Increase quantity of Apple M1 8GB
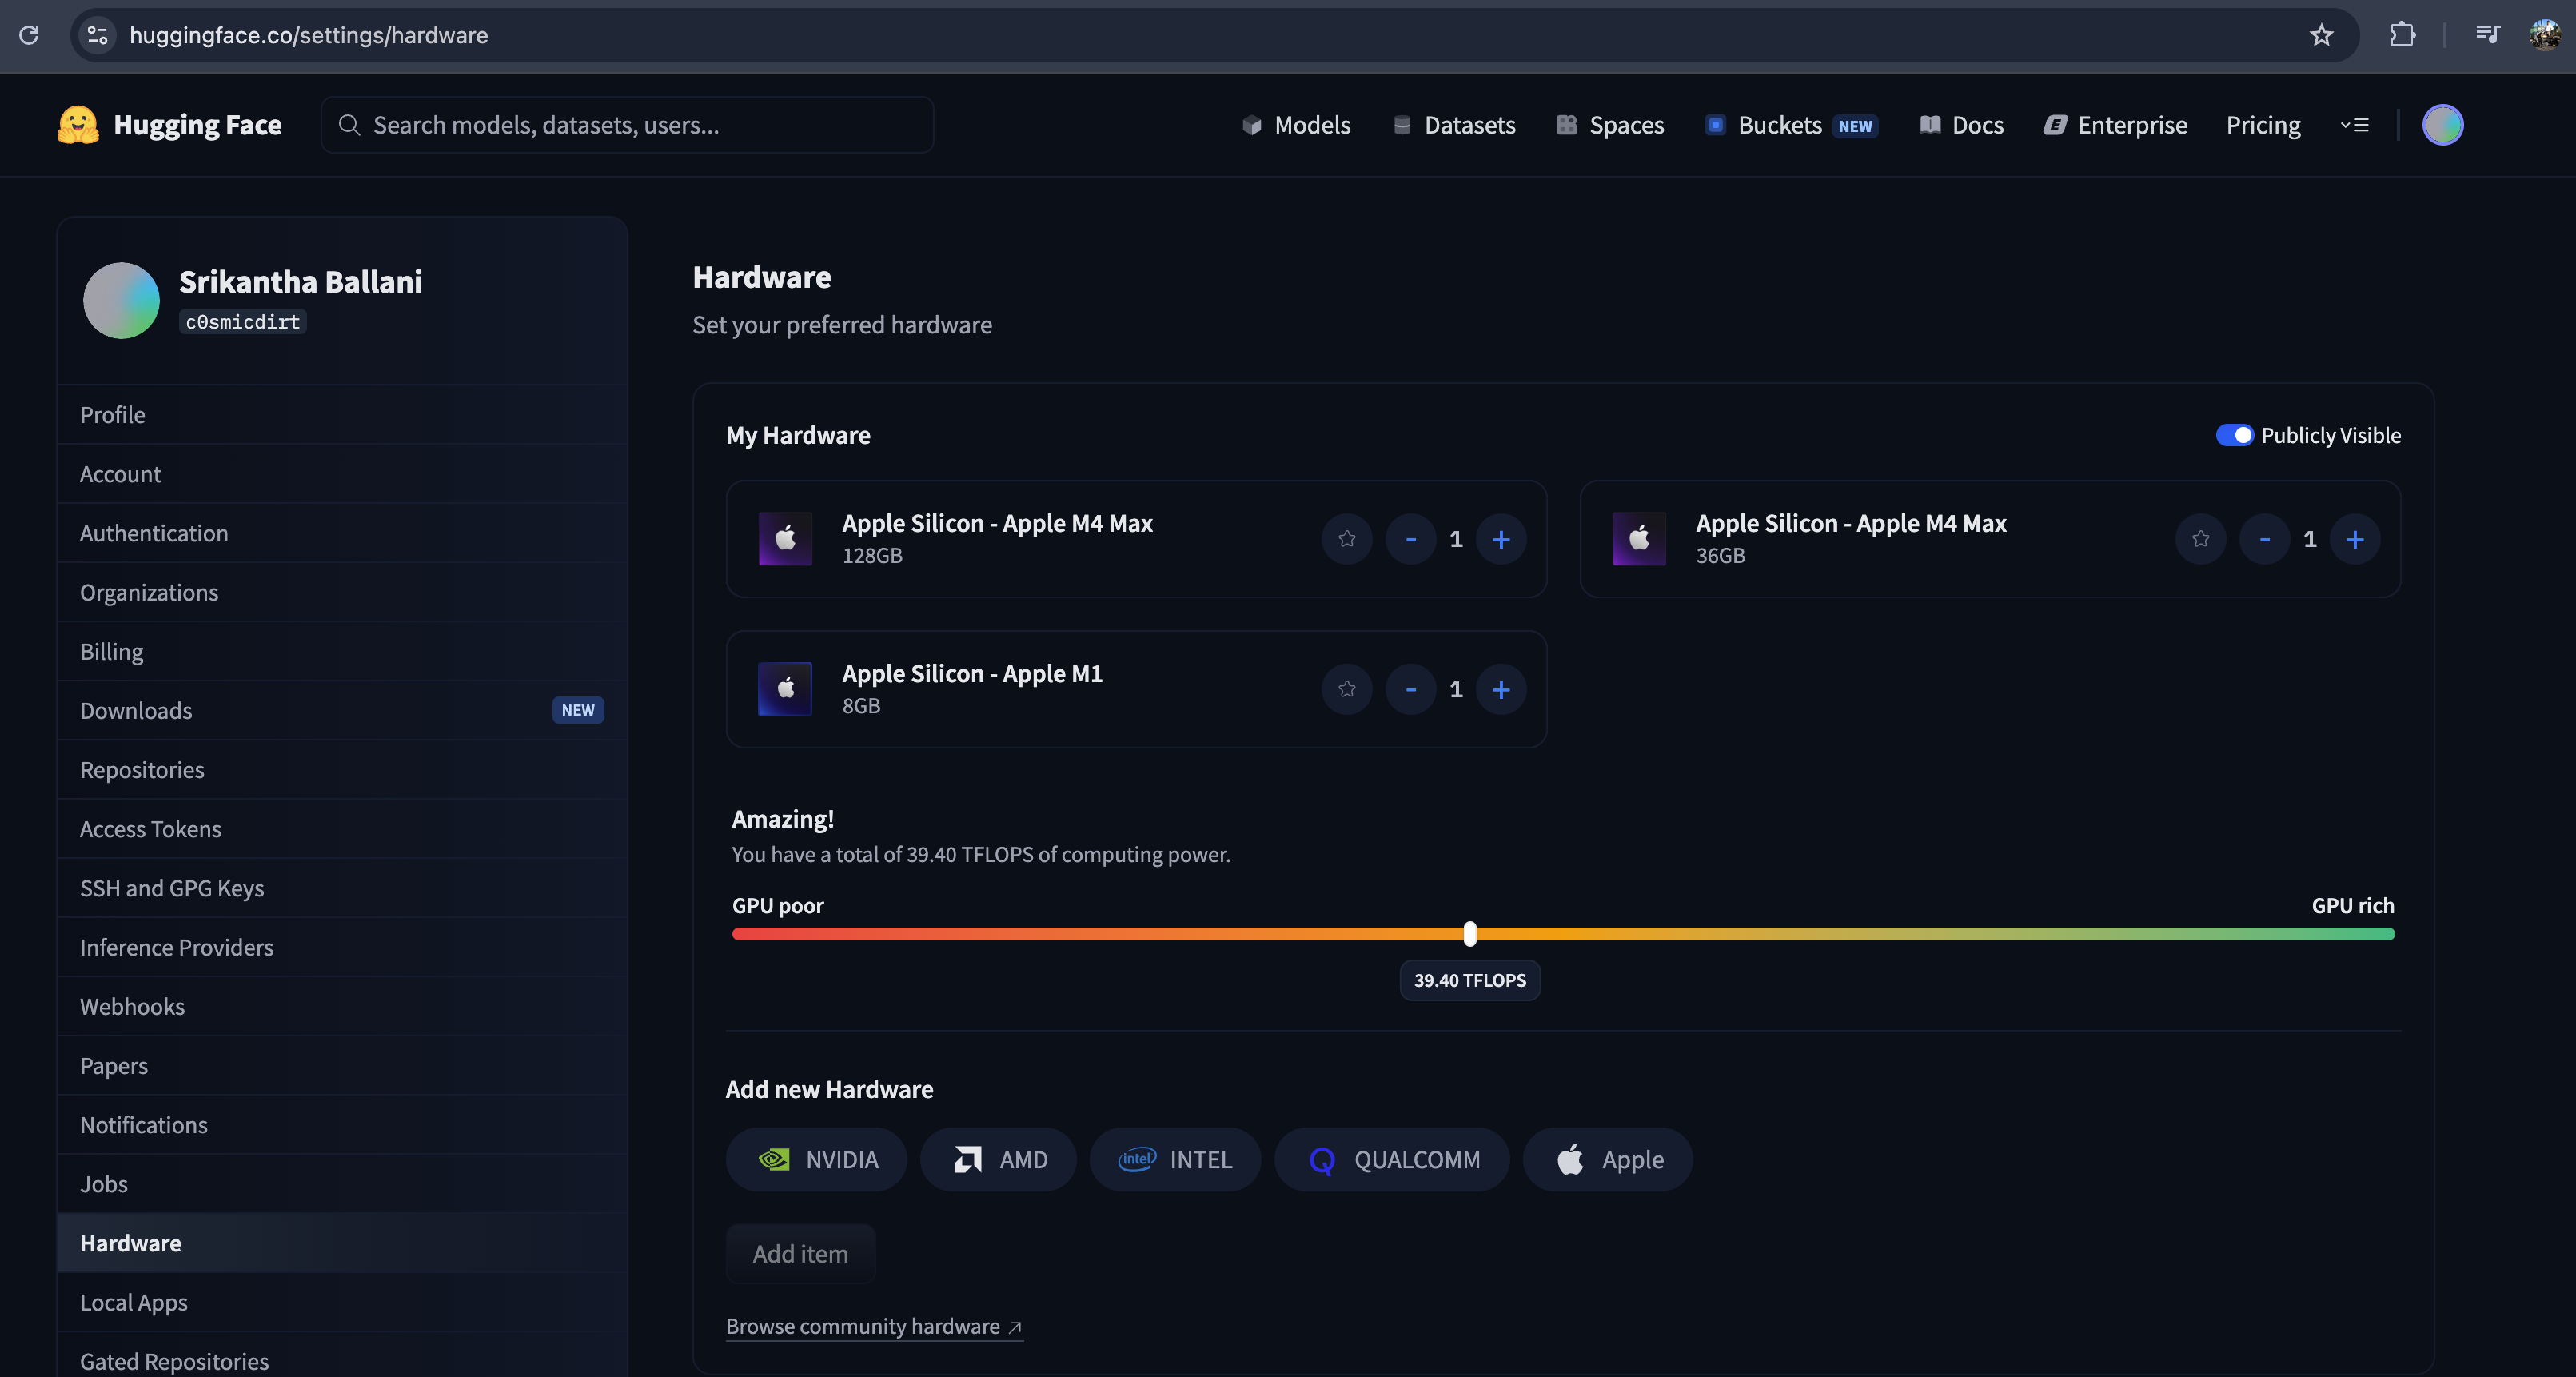 coord(1501,689)
